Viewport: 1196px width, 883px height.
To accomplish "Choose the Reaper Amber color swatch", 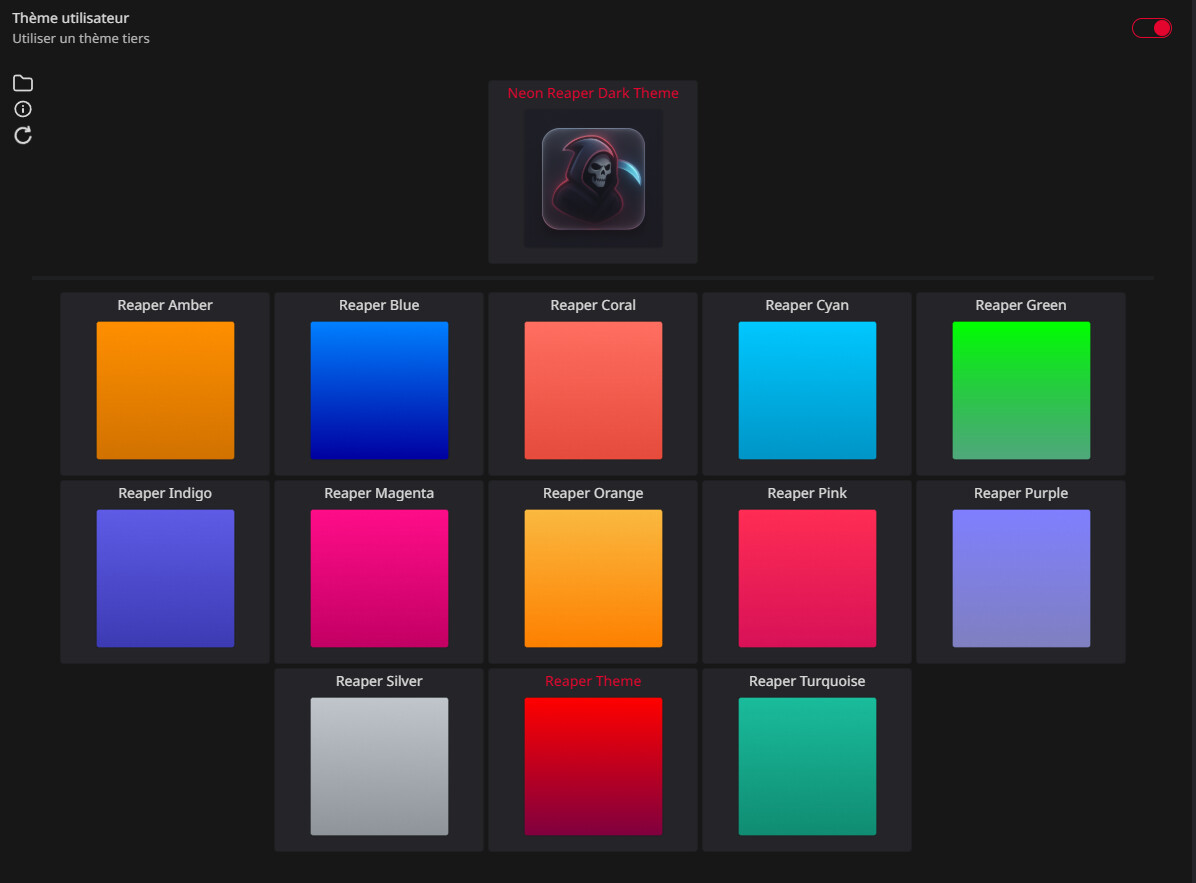I will (x=165, y=390).
